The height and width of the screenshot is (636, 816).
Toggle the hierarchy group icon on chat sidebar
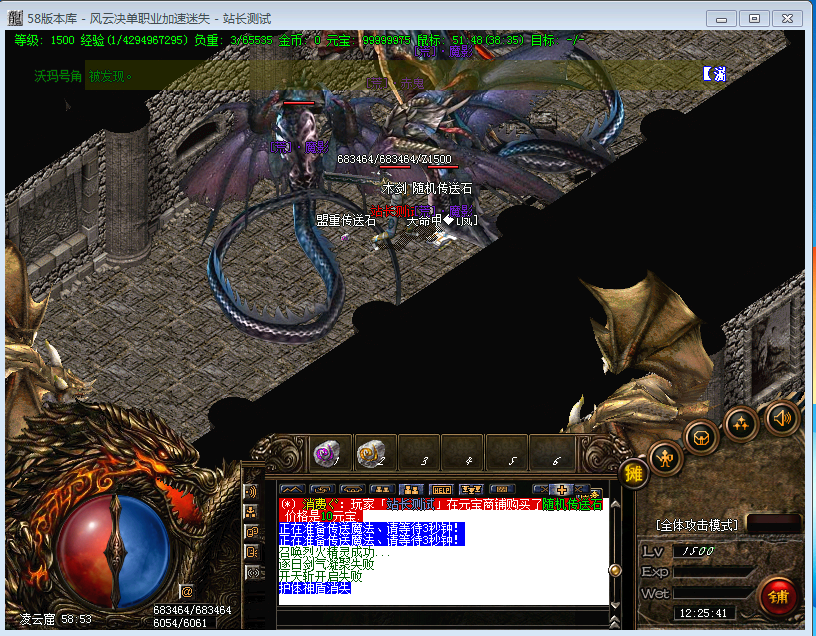point(252,512)
